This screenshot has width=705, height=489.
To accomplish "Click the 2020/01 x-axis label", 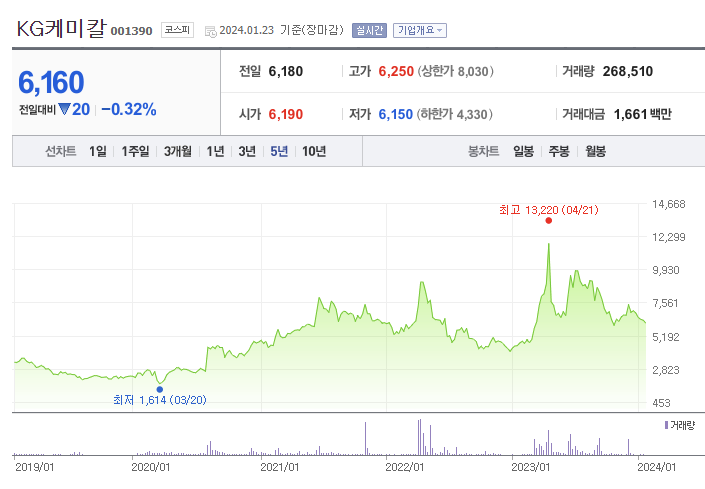I will coord(151,467).
